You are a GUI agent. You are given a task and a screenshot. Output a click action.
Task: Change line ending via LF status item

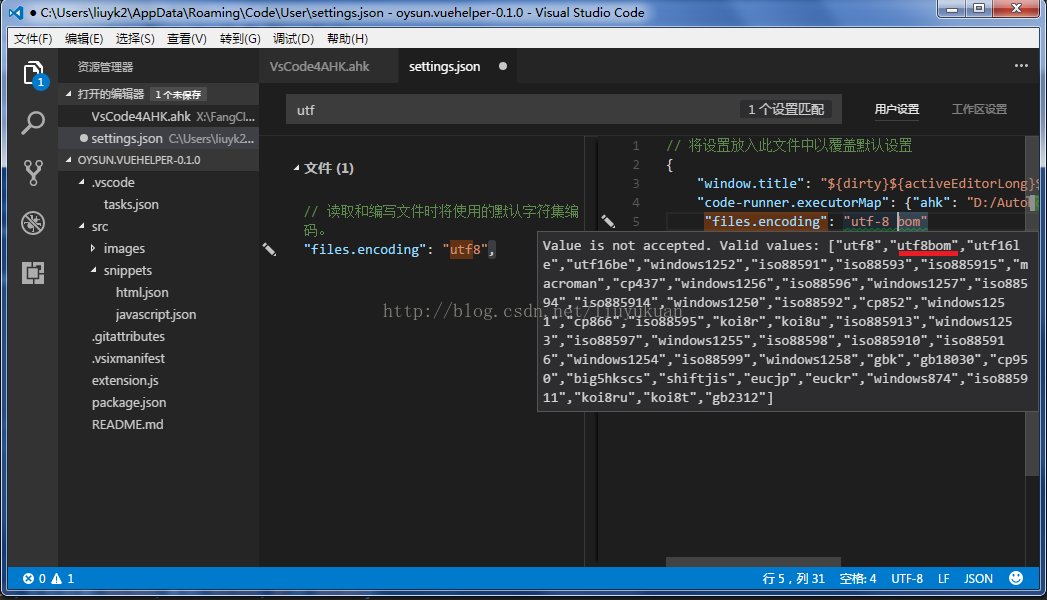(944, 579)
